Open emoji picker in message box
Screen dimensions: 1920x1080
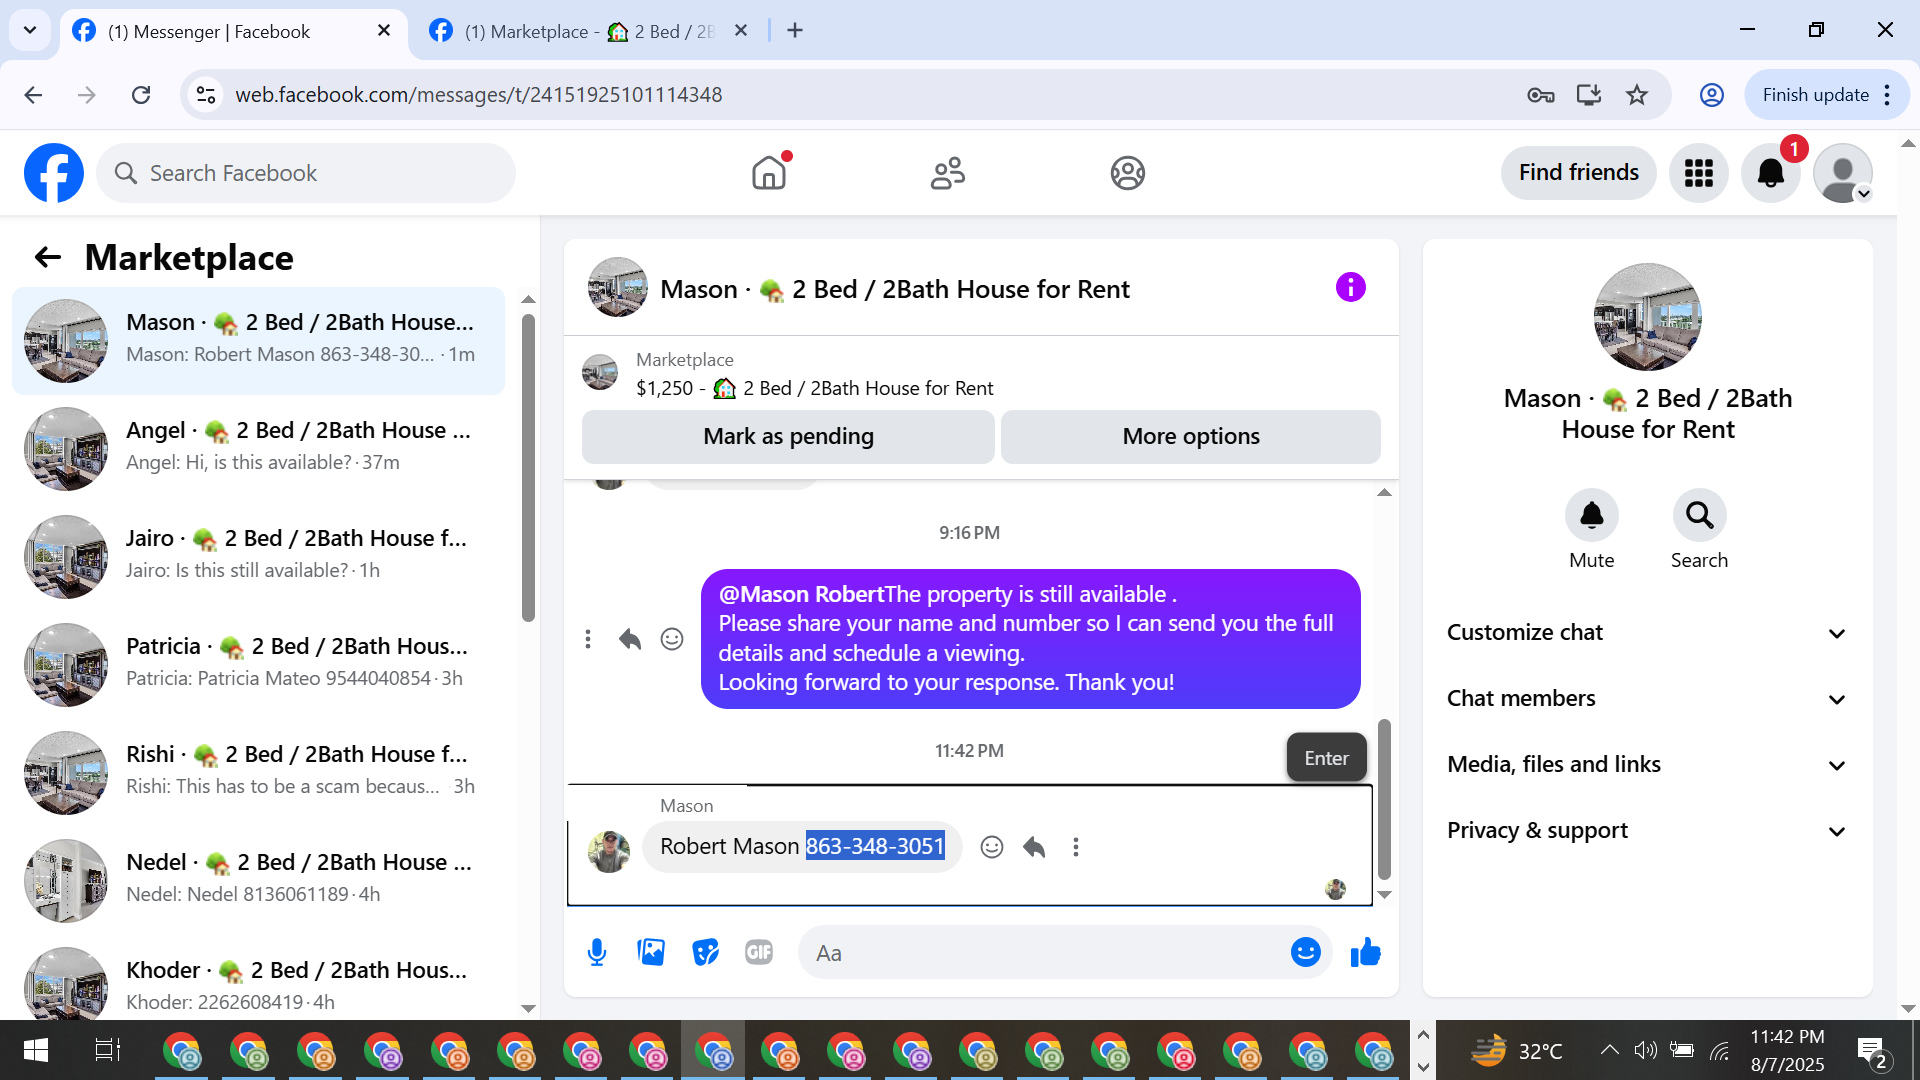[1305, 952]
